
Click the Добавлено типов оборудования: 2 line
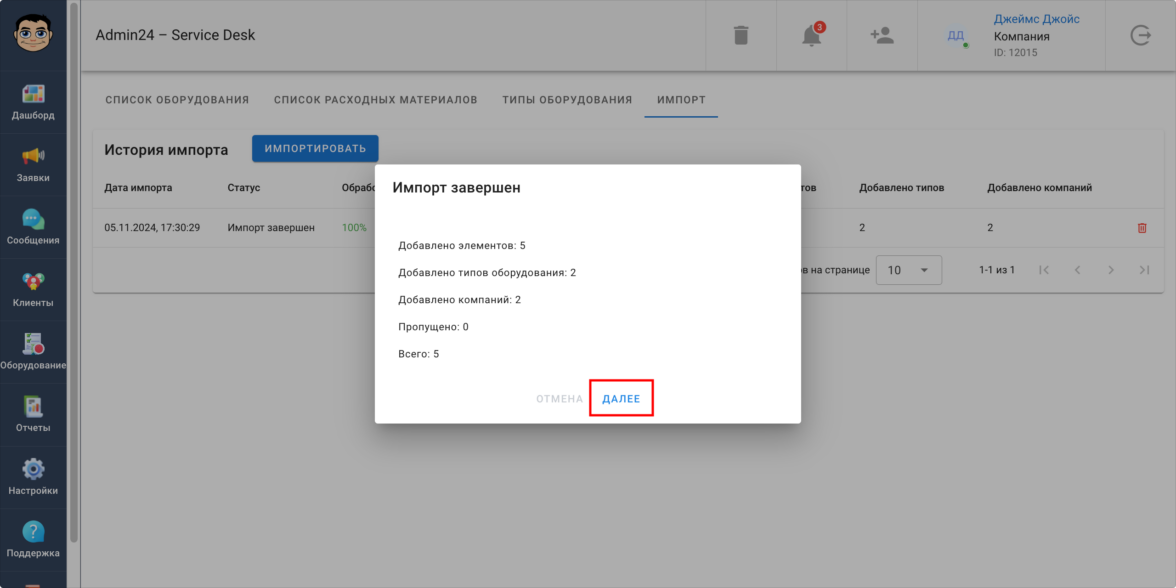point(487,272)
